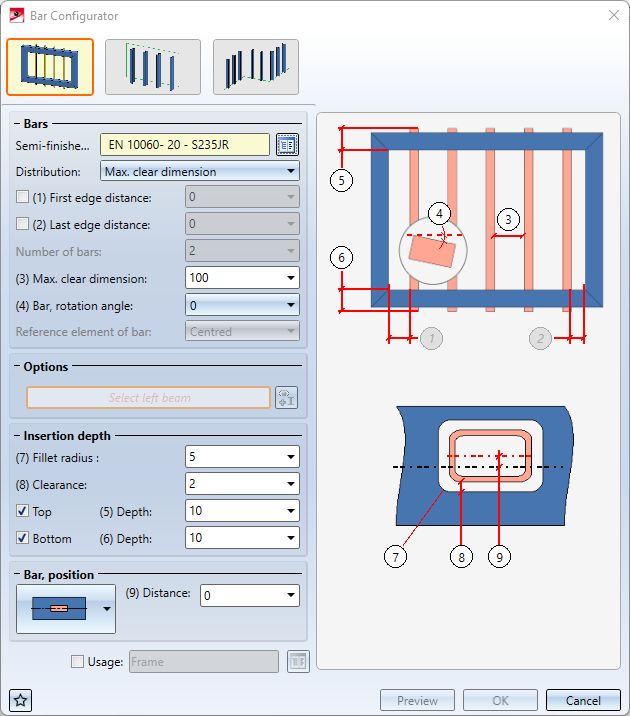Enable the Usage checkbox
This screenshot has height=716, width=630.
(x=78, y=661)
